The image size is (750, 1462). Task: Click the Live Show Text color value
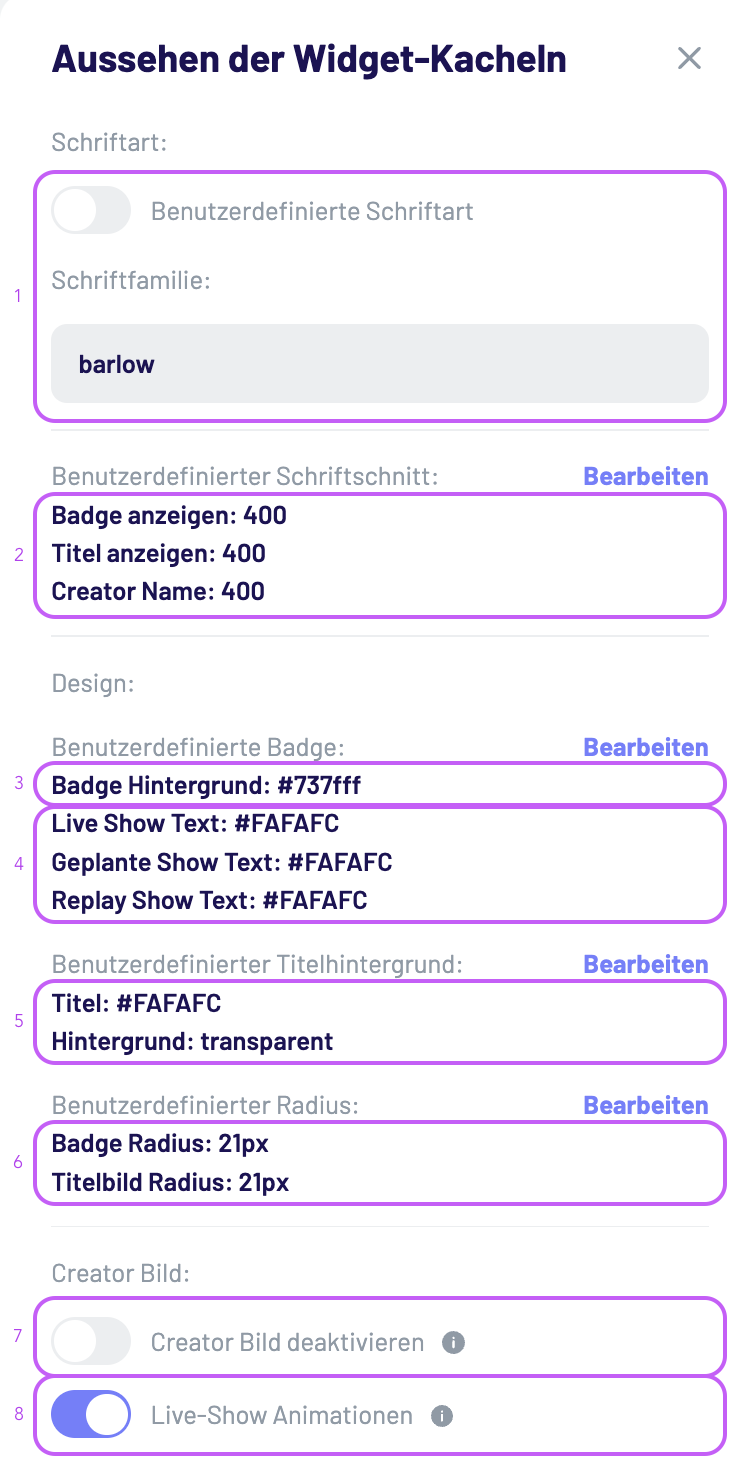click(195, 824)
